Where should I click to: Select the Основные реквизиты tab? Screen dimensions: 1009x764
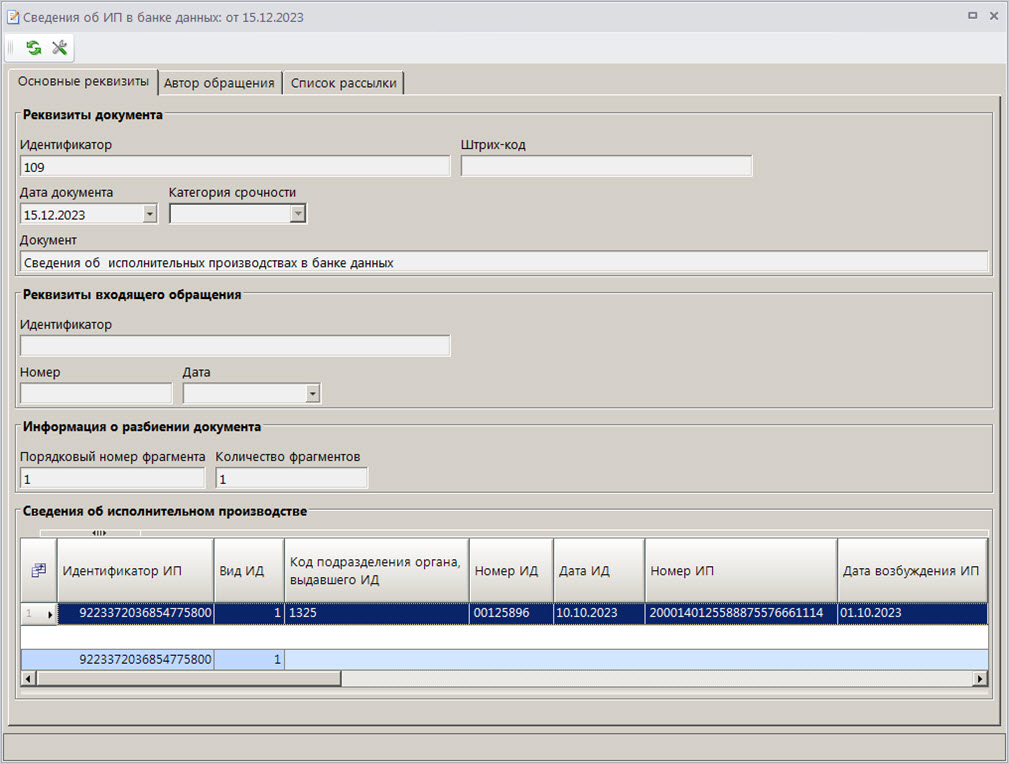click(83, 81)
